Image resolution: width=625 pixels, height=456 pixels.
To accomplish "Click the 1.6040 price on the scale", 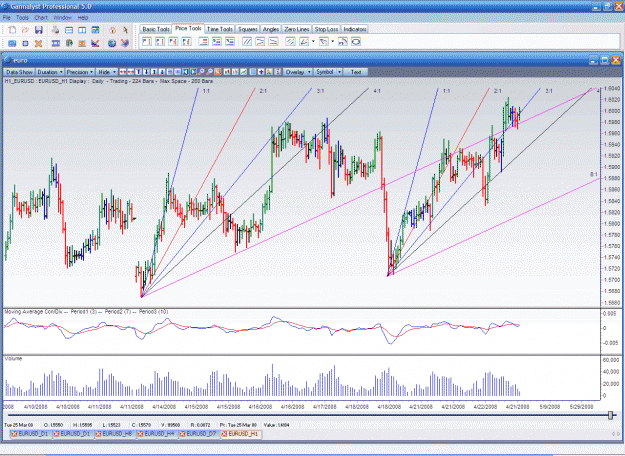I will (x=611, y=88).
